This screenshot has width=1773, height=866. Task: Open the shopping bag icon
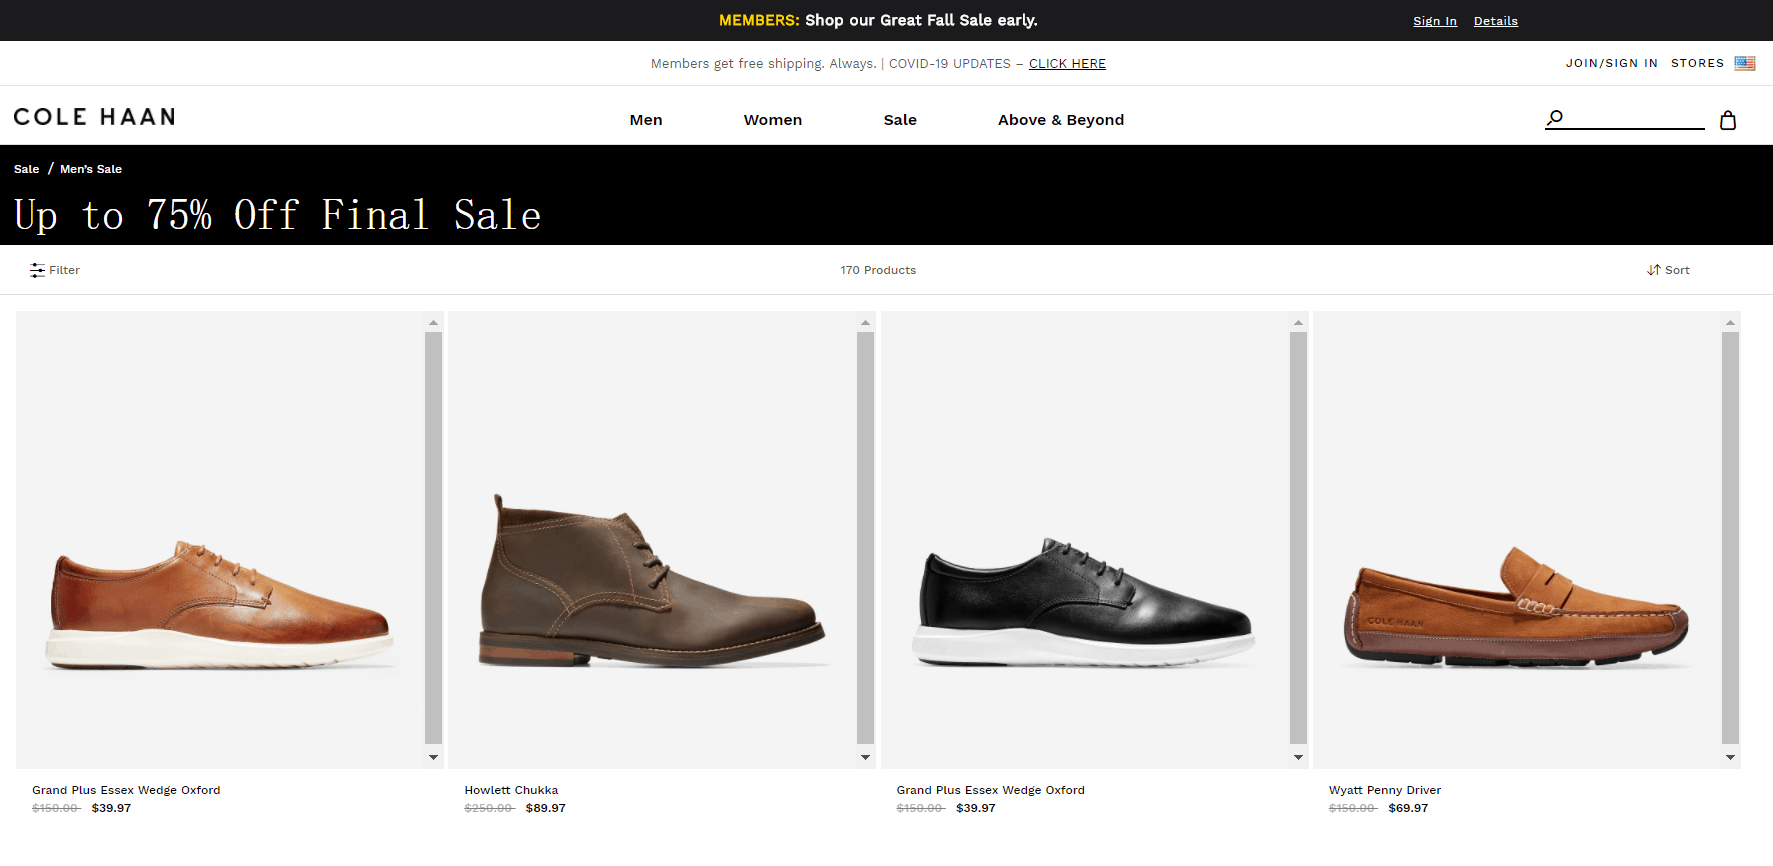[1728, 120]
